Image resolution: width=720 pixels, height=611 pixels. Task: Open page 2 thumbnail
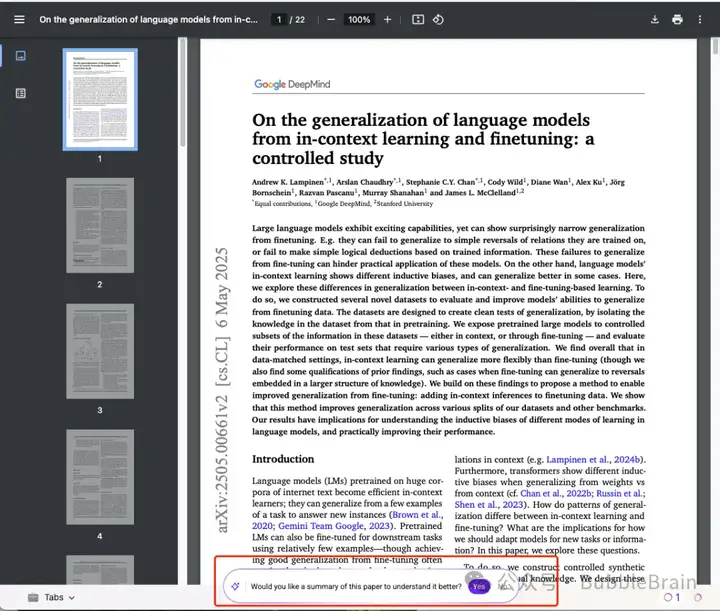point(100,225)
